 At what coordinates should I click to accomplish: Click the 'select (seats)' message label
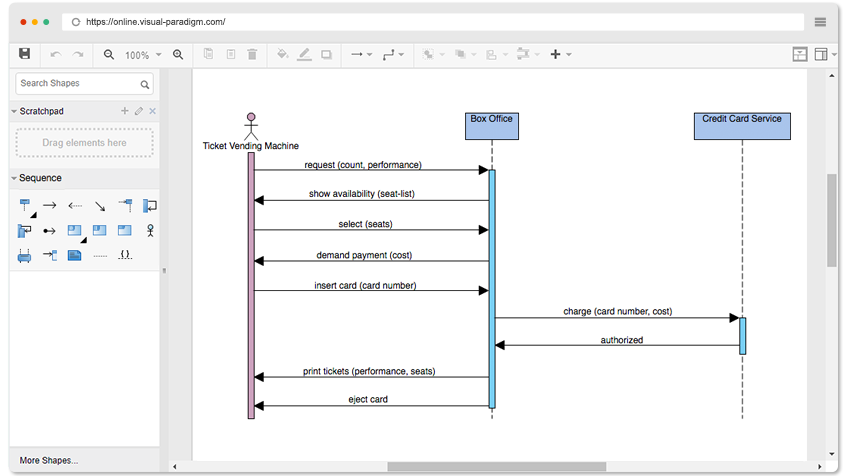[x=366, y=224]
